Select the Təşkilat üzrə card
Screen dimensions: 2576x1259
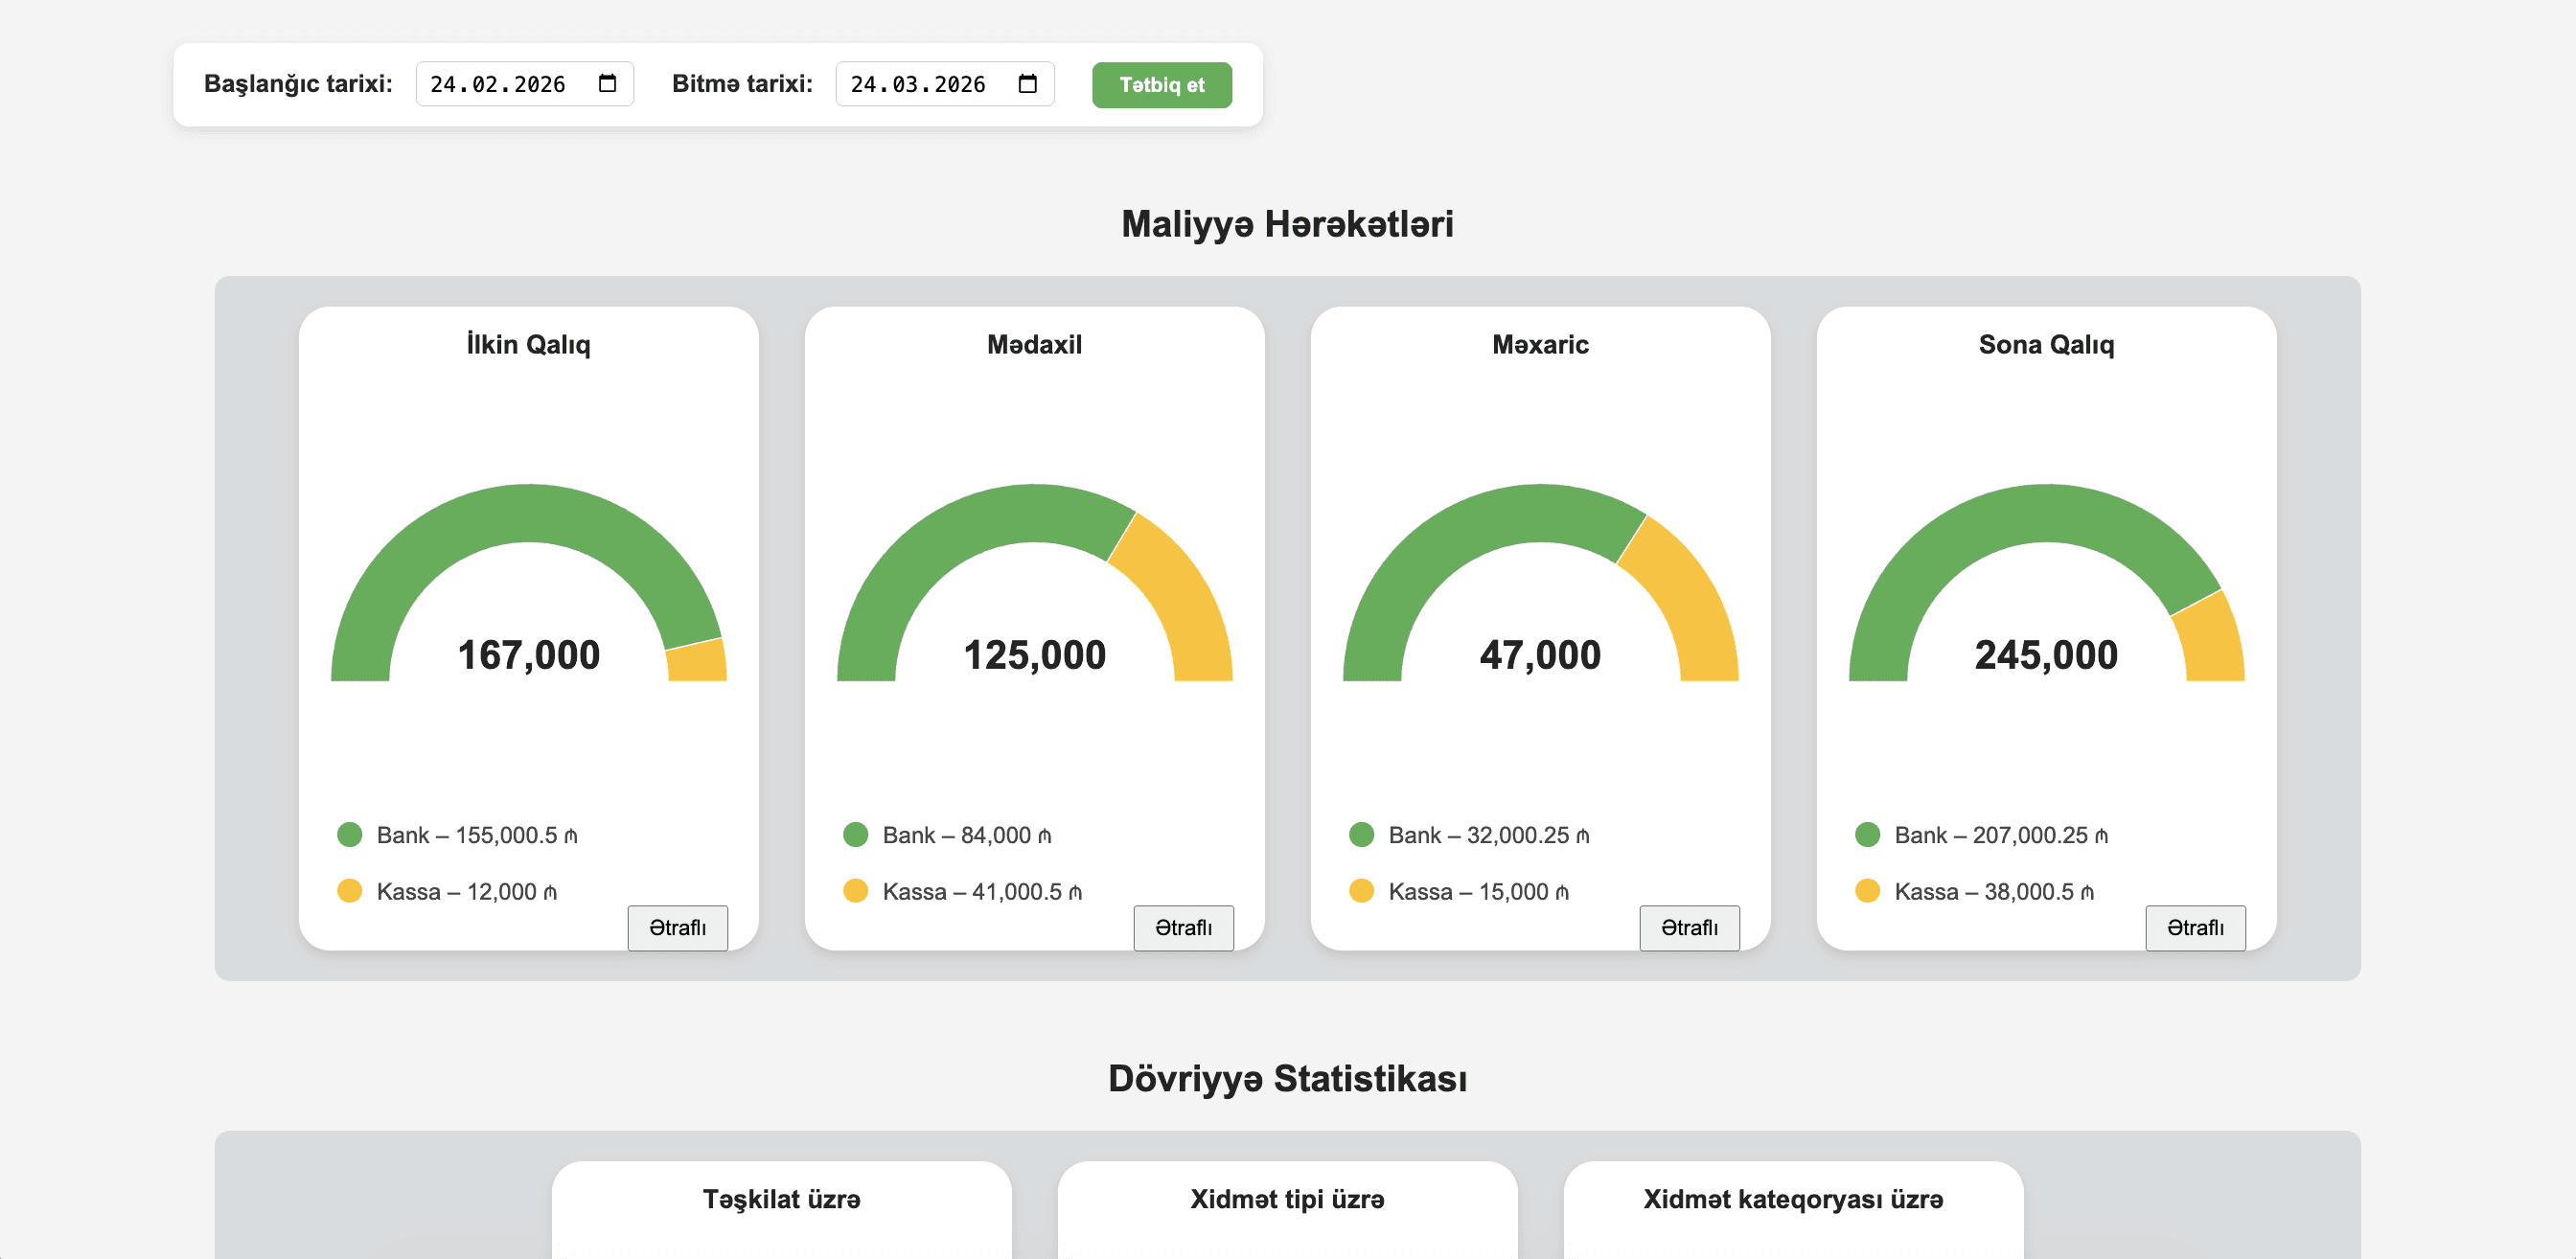(x=781, y=1205)
